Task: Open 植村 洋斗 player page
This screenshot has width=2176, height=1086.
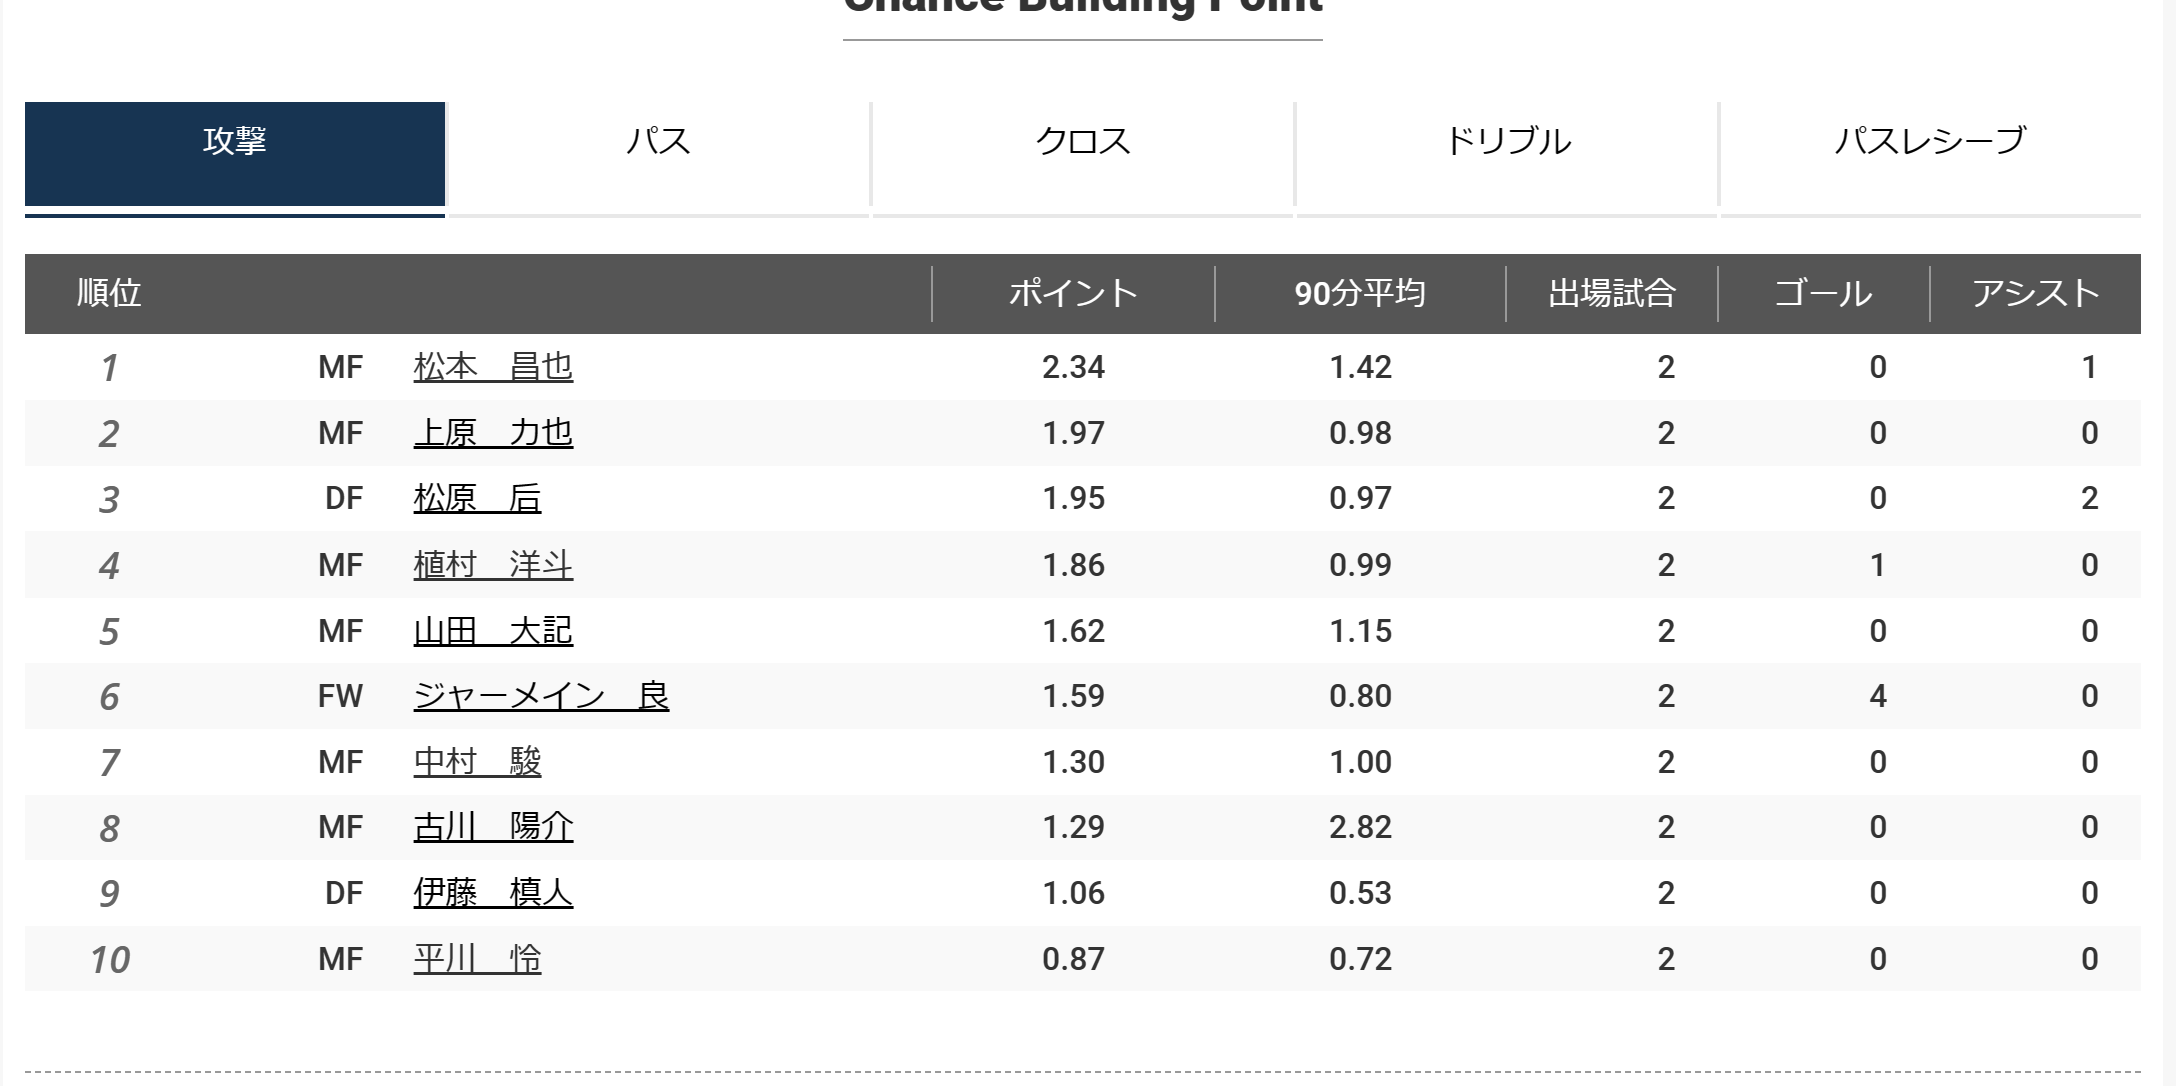Action: (493, 565)
